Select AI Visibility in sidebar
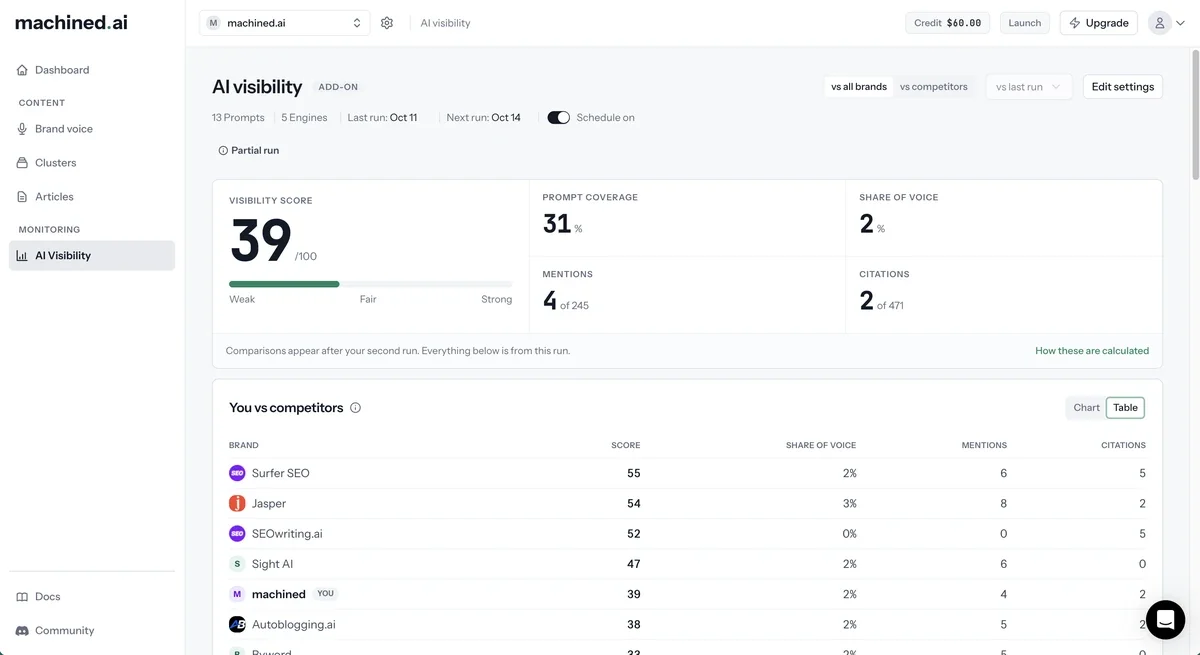Viewport: 1200px width, 655px height. point(92,256)
